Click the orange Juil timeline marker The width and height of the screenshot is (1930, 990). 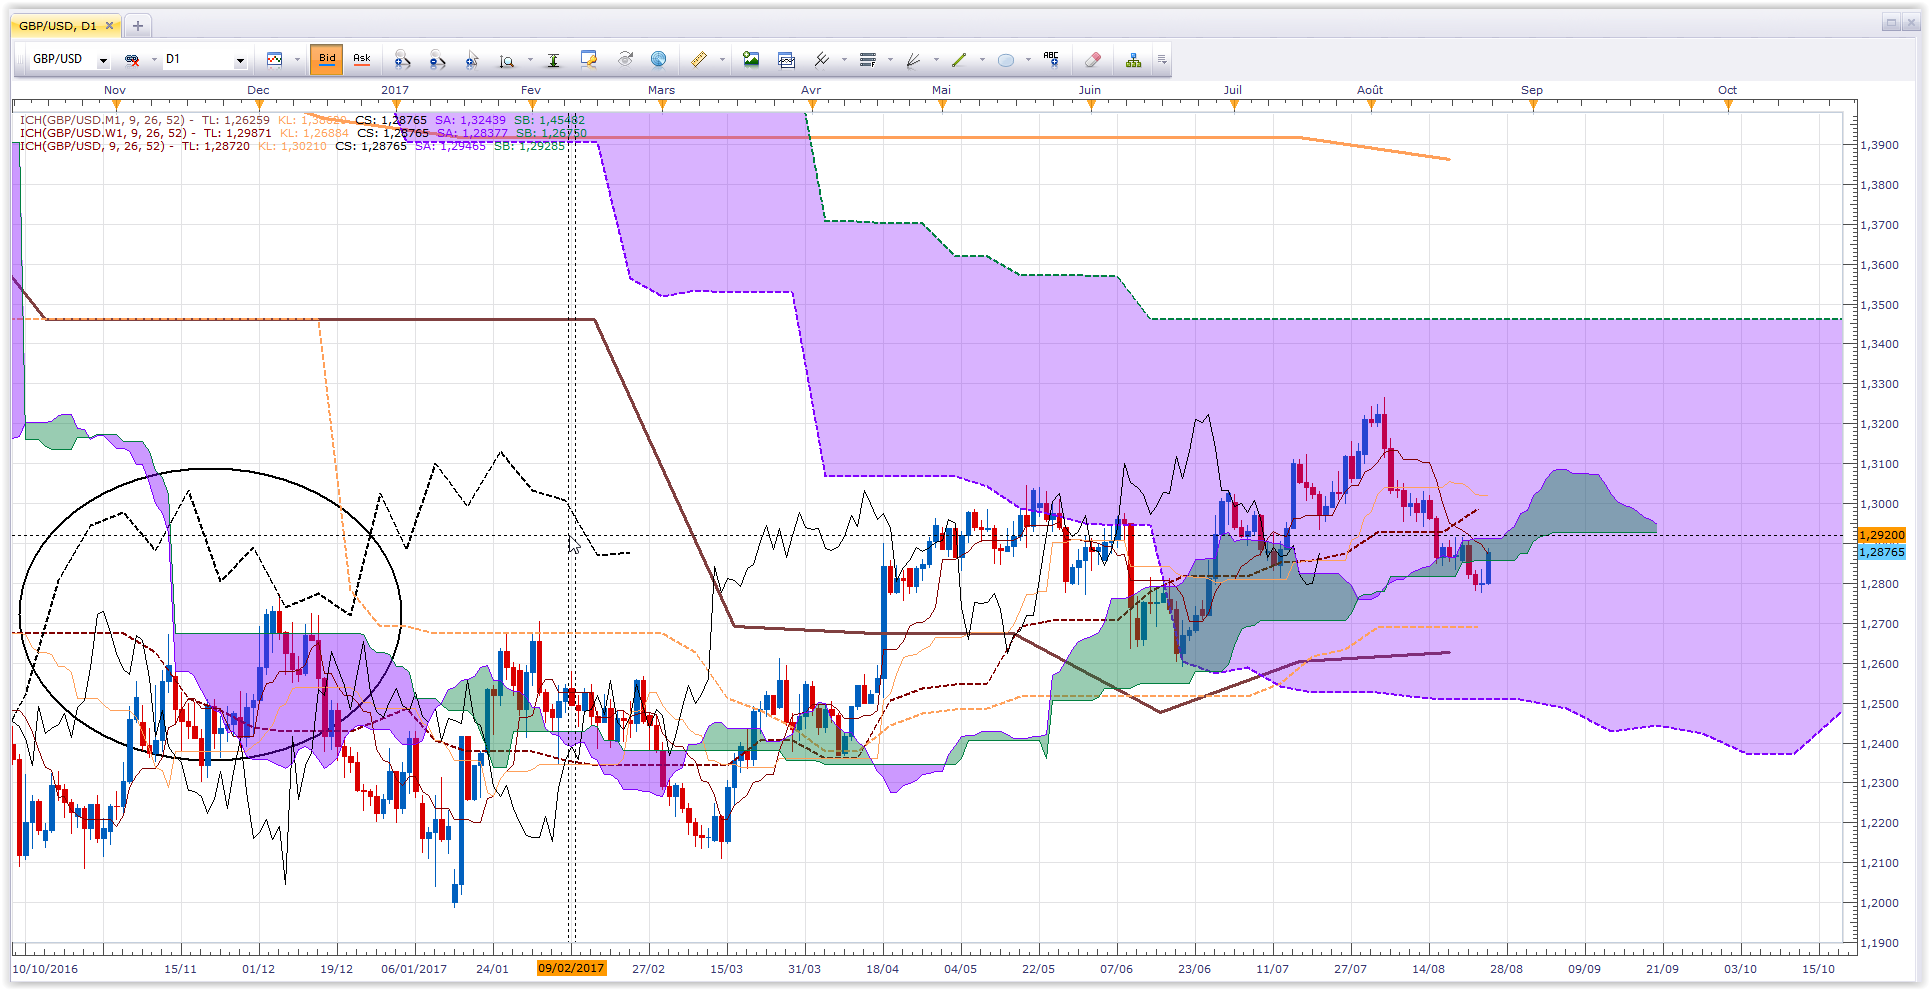[x=1233, y=104]
